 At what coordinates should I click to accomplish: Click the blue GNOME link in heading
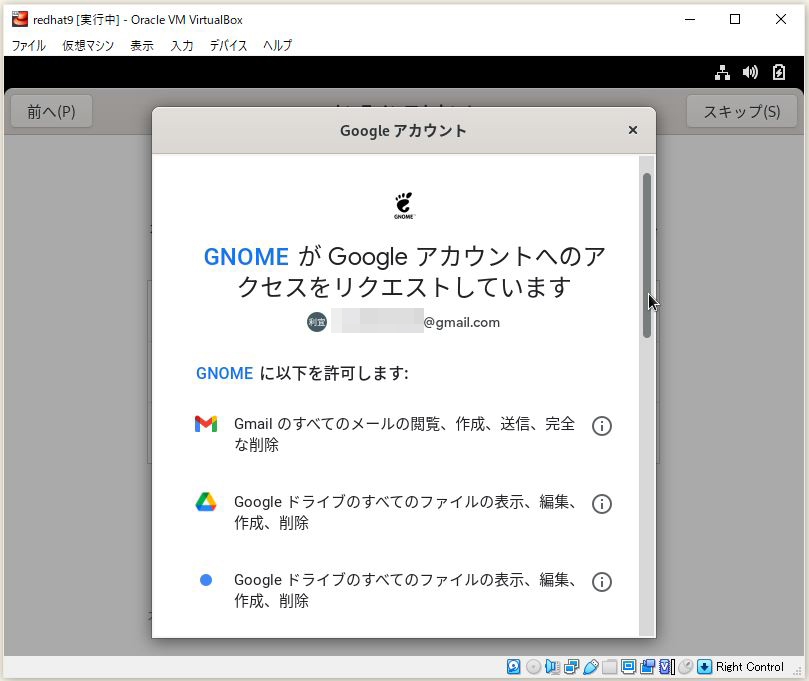pos(246,257)
